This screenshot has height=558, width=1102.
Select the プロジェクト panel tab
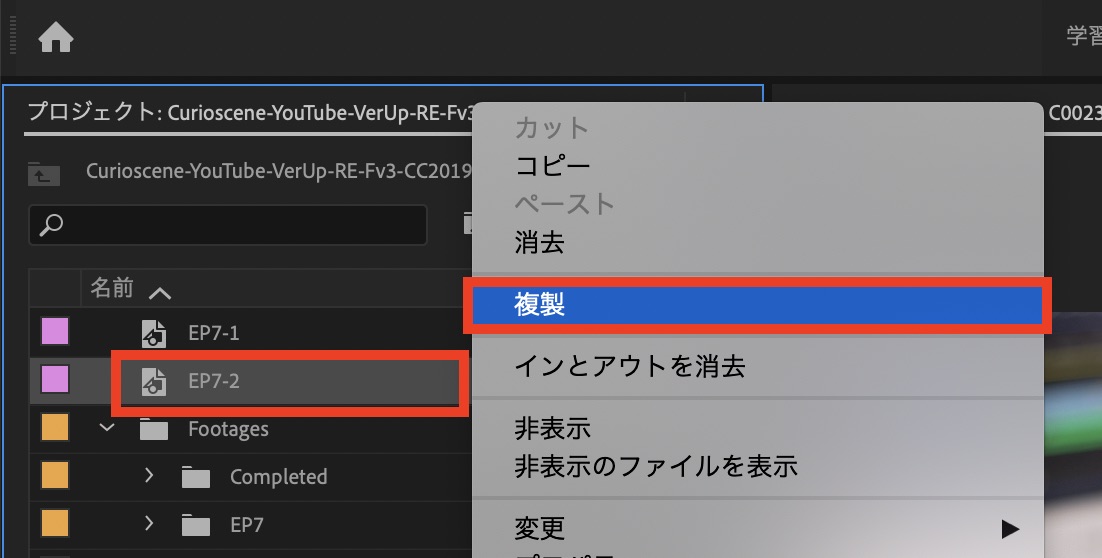pos(249,112)
